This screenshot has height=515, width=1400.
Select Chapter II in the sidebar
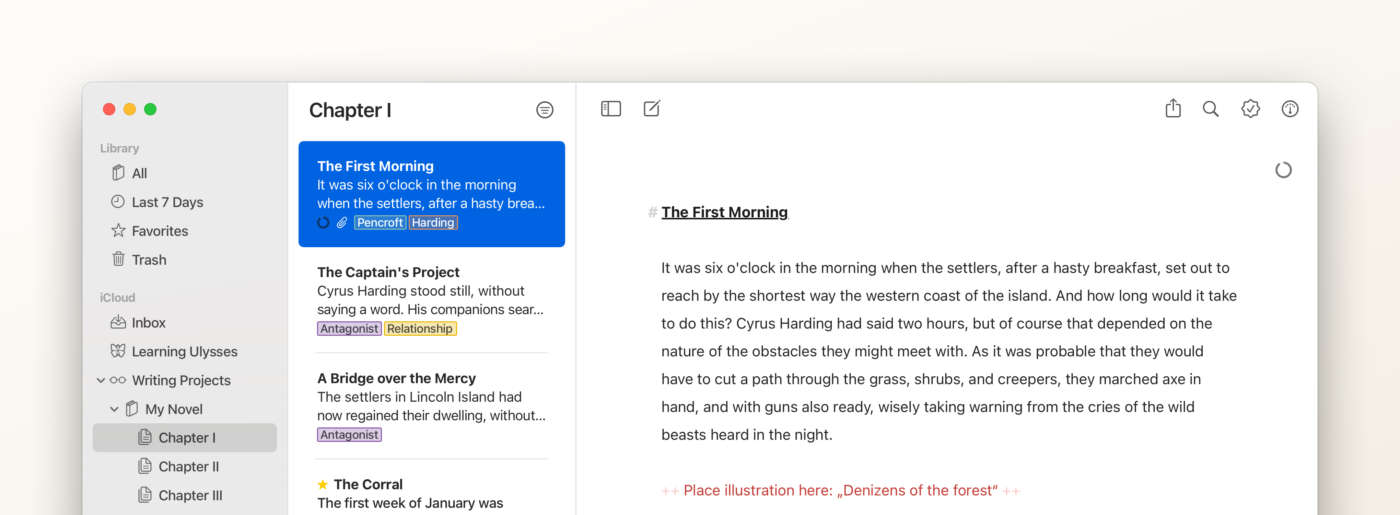188,466
